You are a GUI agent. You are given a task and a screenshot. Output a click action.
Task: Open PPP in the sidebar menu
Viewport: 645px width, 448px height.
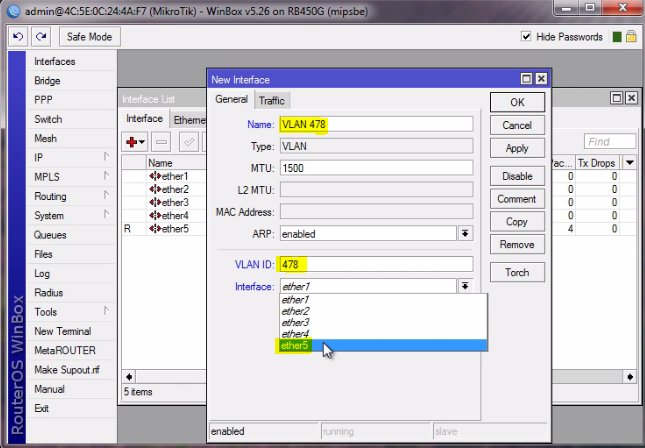pos(72,100)
